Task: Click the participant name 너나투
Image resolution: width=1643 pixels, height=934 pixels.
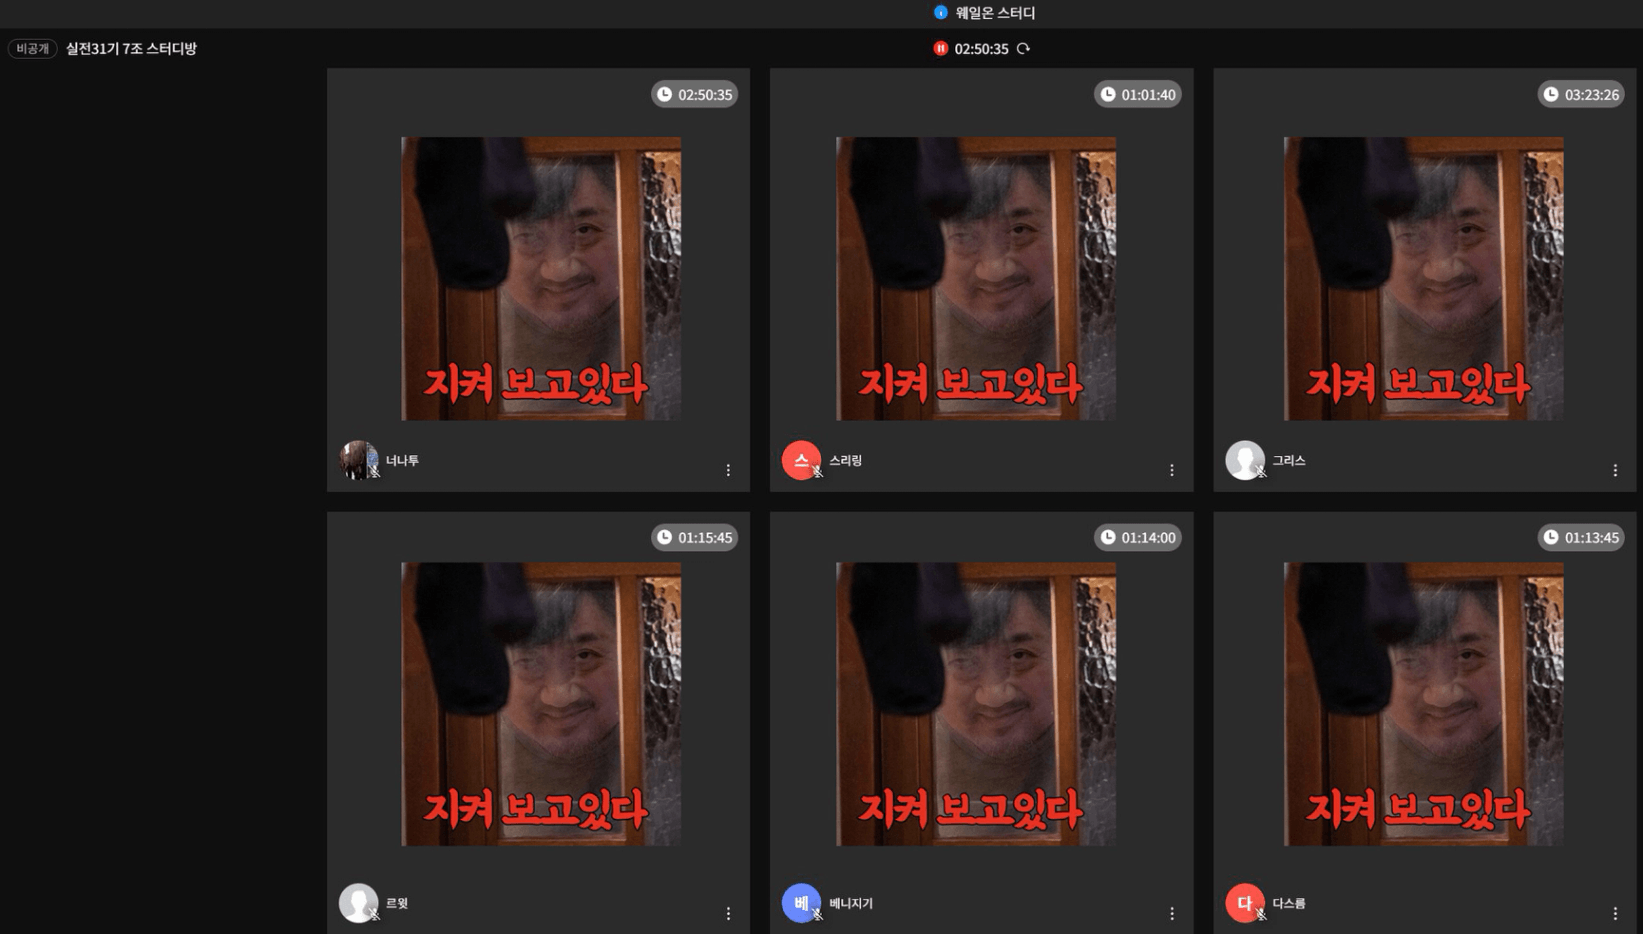Action: coord(402,460)
